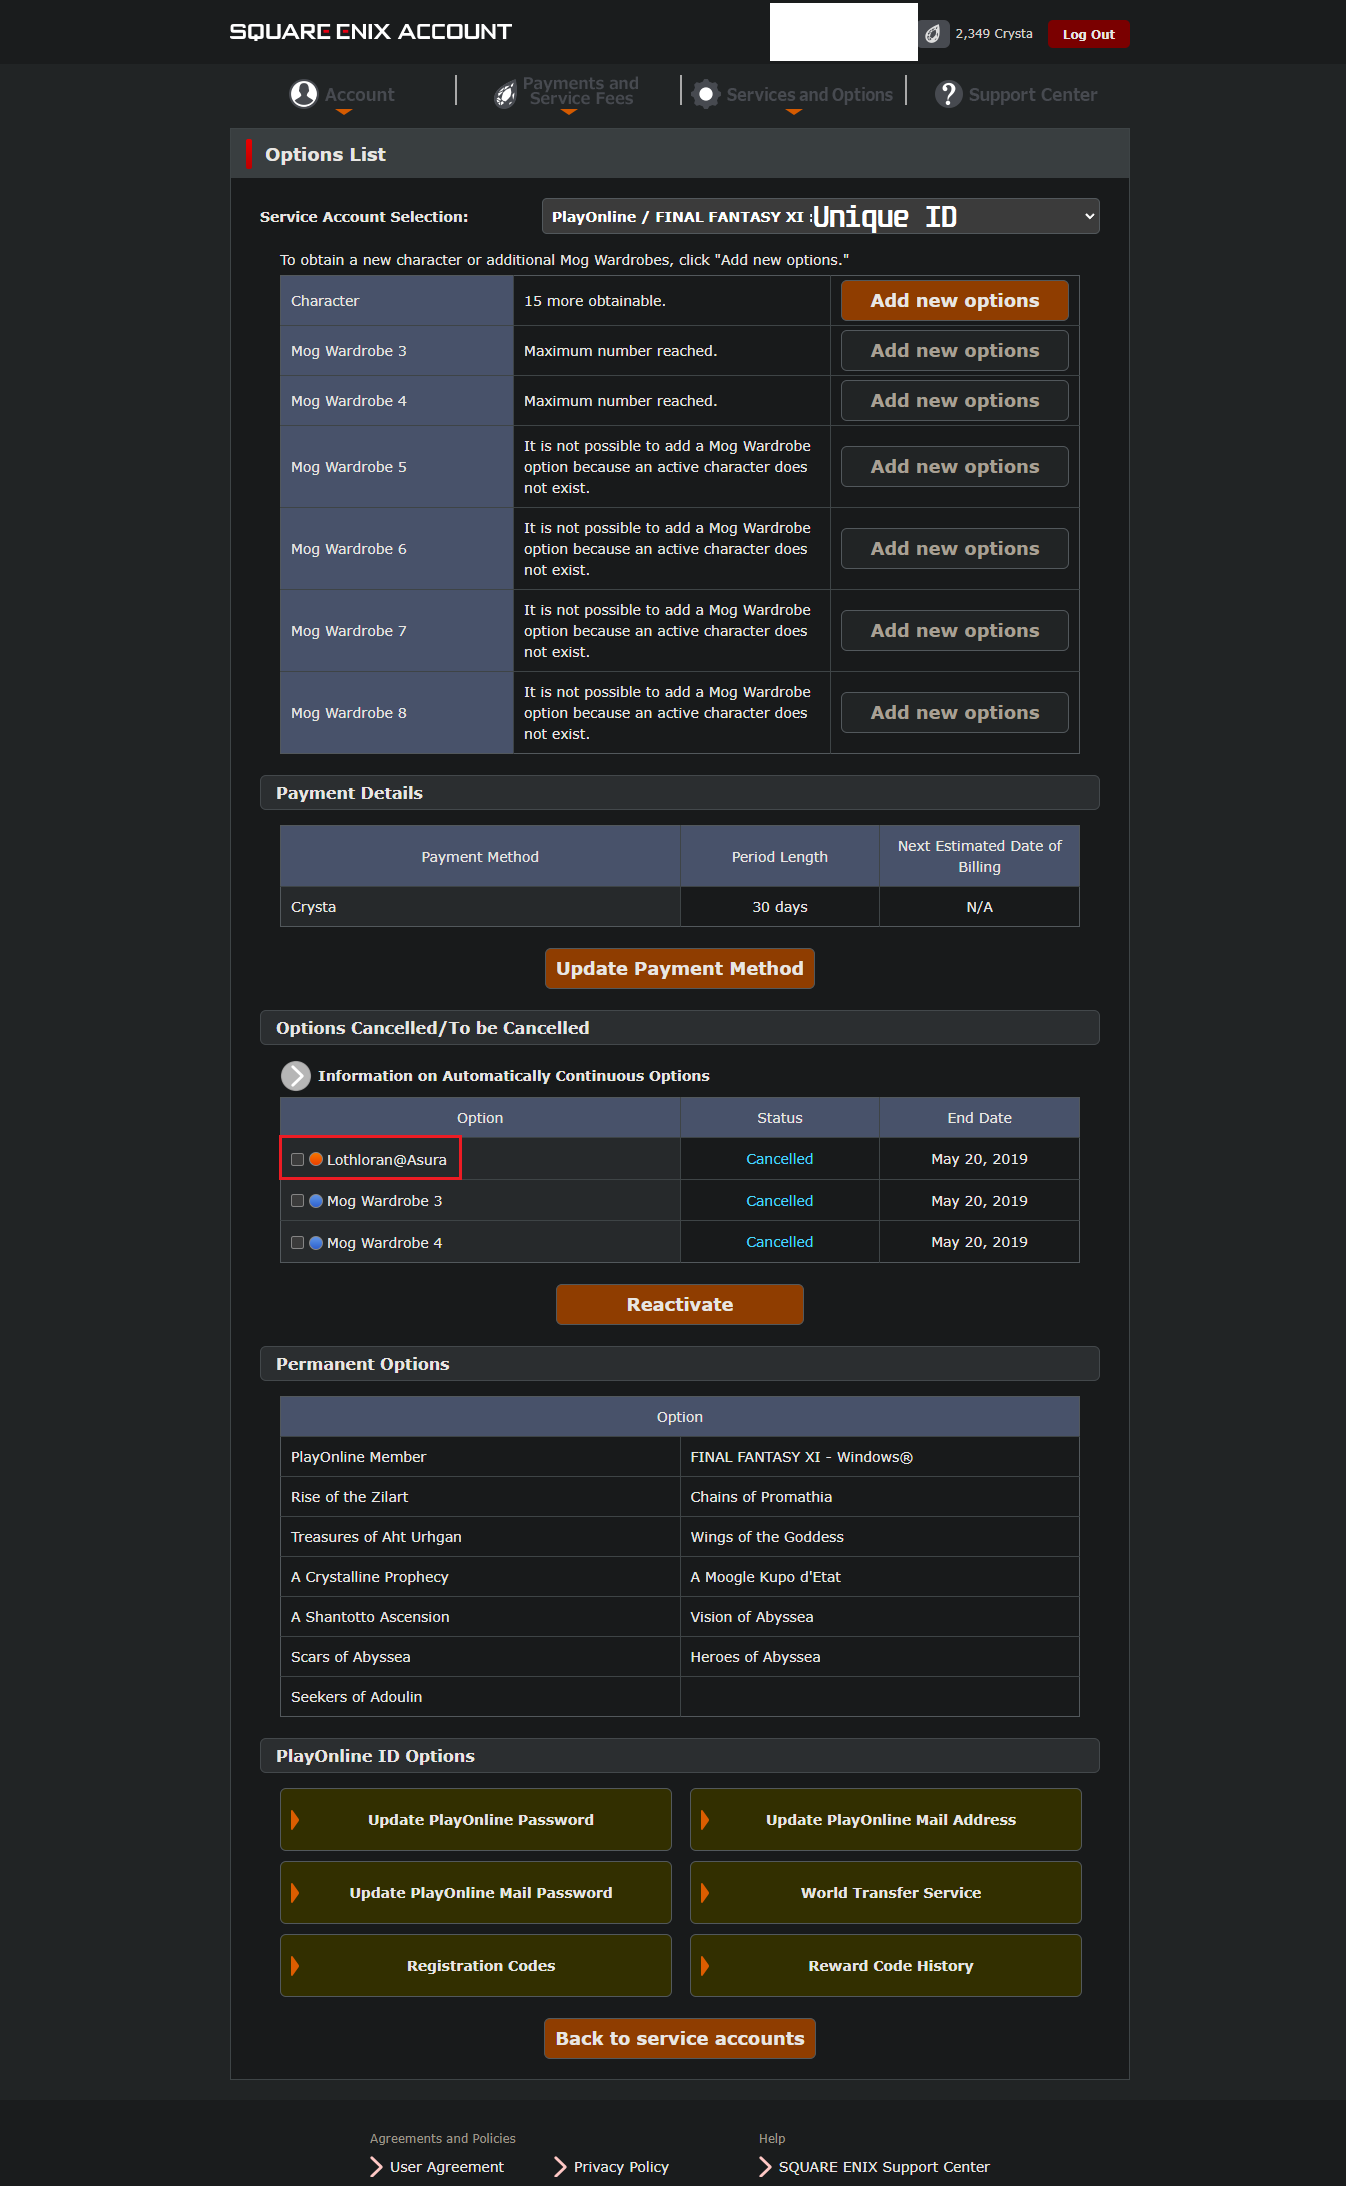The image size is (1346, 2186).
Task: Click the 15 more obtainable text
Action: click(595, 301)
